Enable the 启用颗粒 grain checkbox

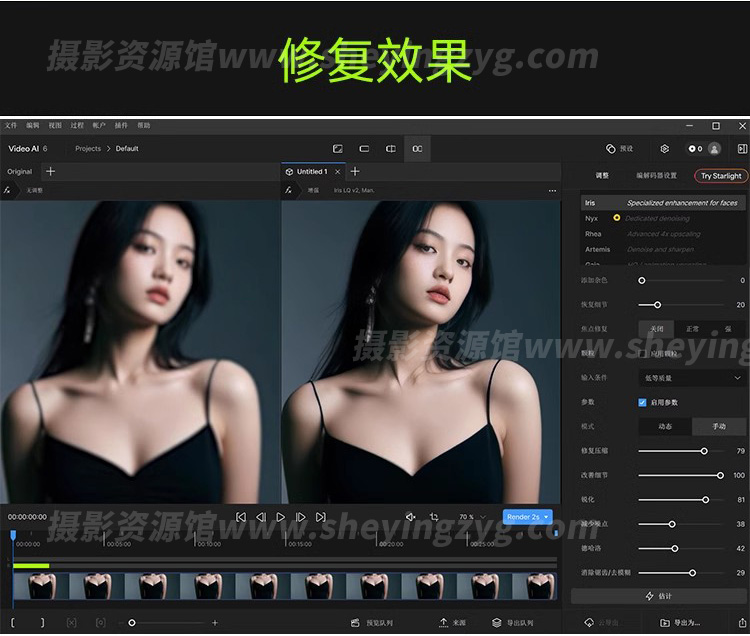click(642, 353)
